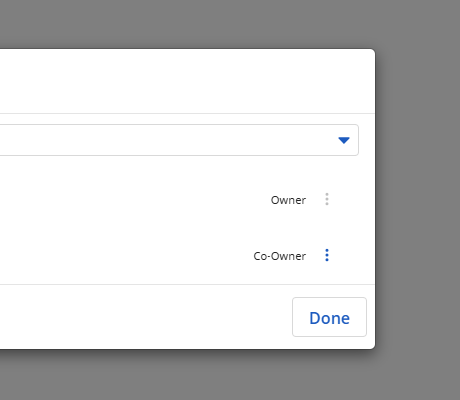Focus the bordered selector box below header

tap(179, 140)
